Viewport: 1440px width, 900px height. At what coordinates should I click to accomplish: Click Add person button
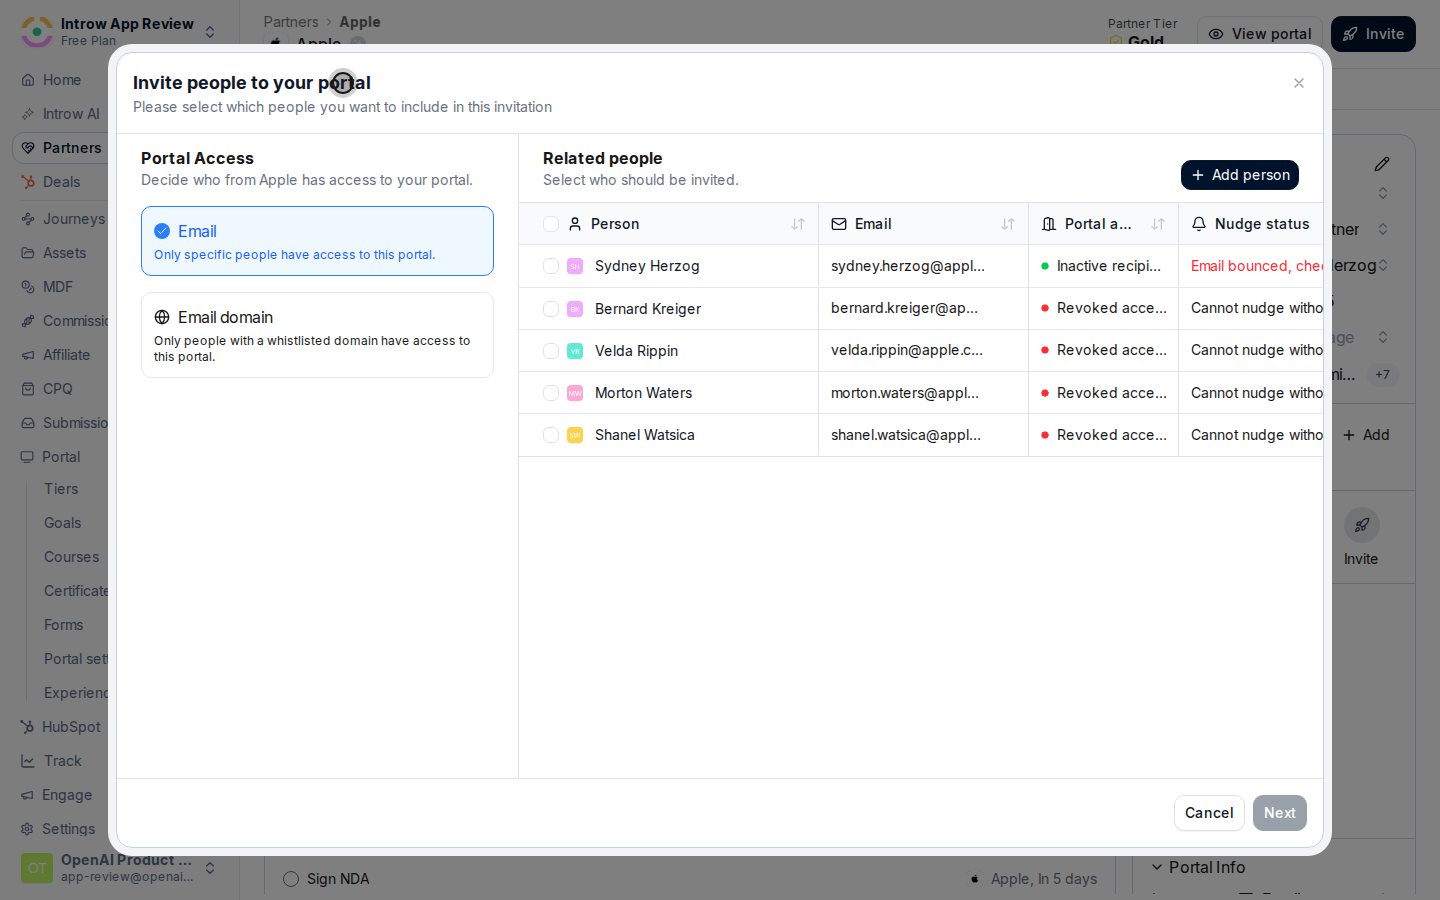1240,175
